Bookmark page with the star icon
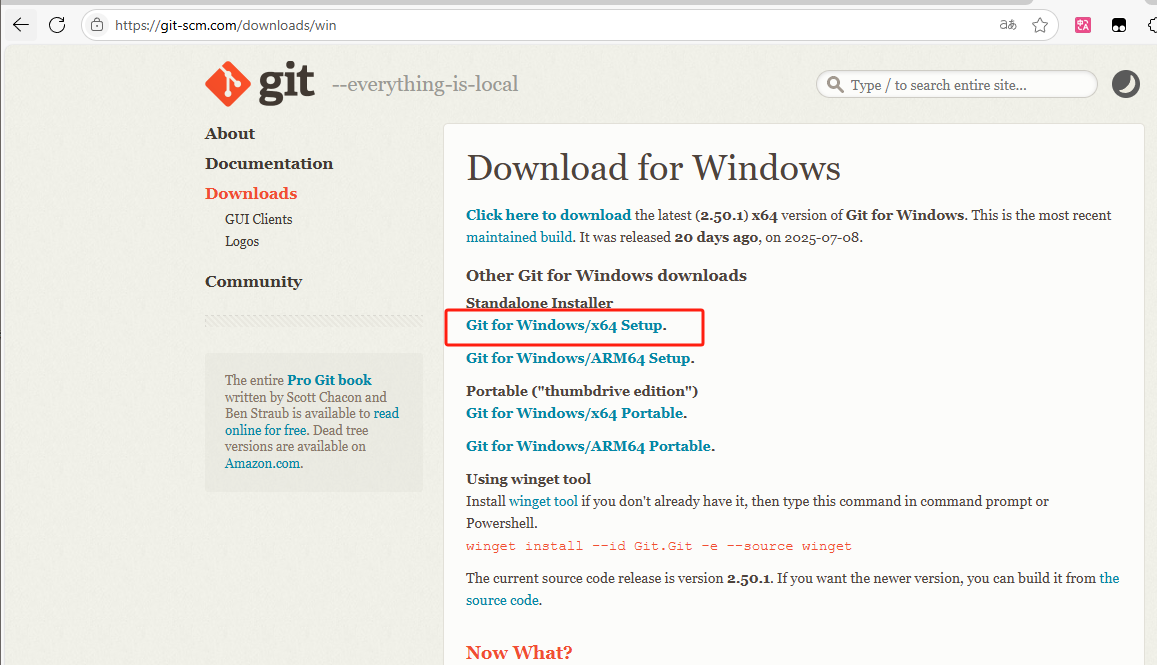1157x665 pixels. tap(1040, 25)
